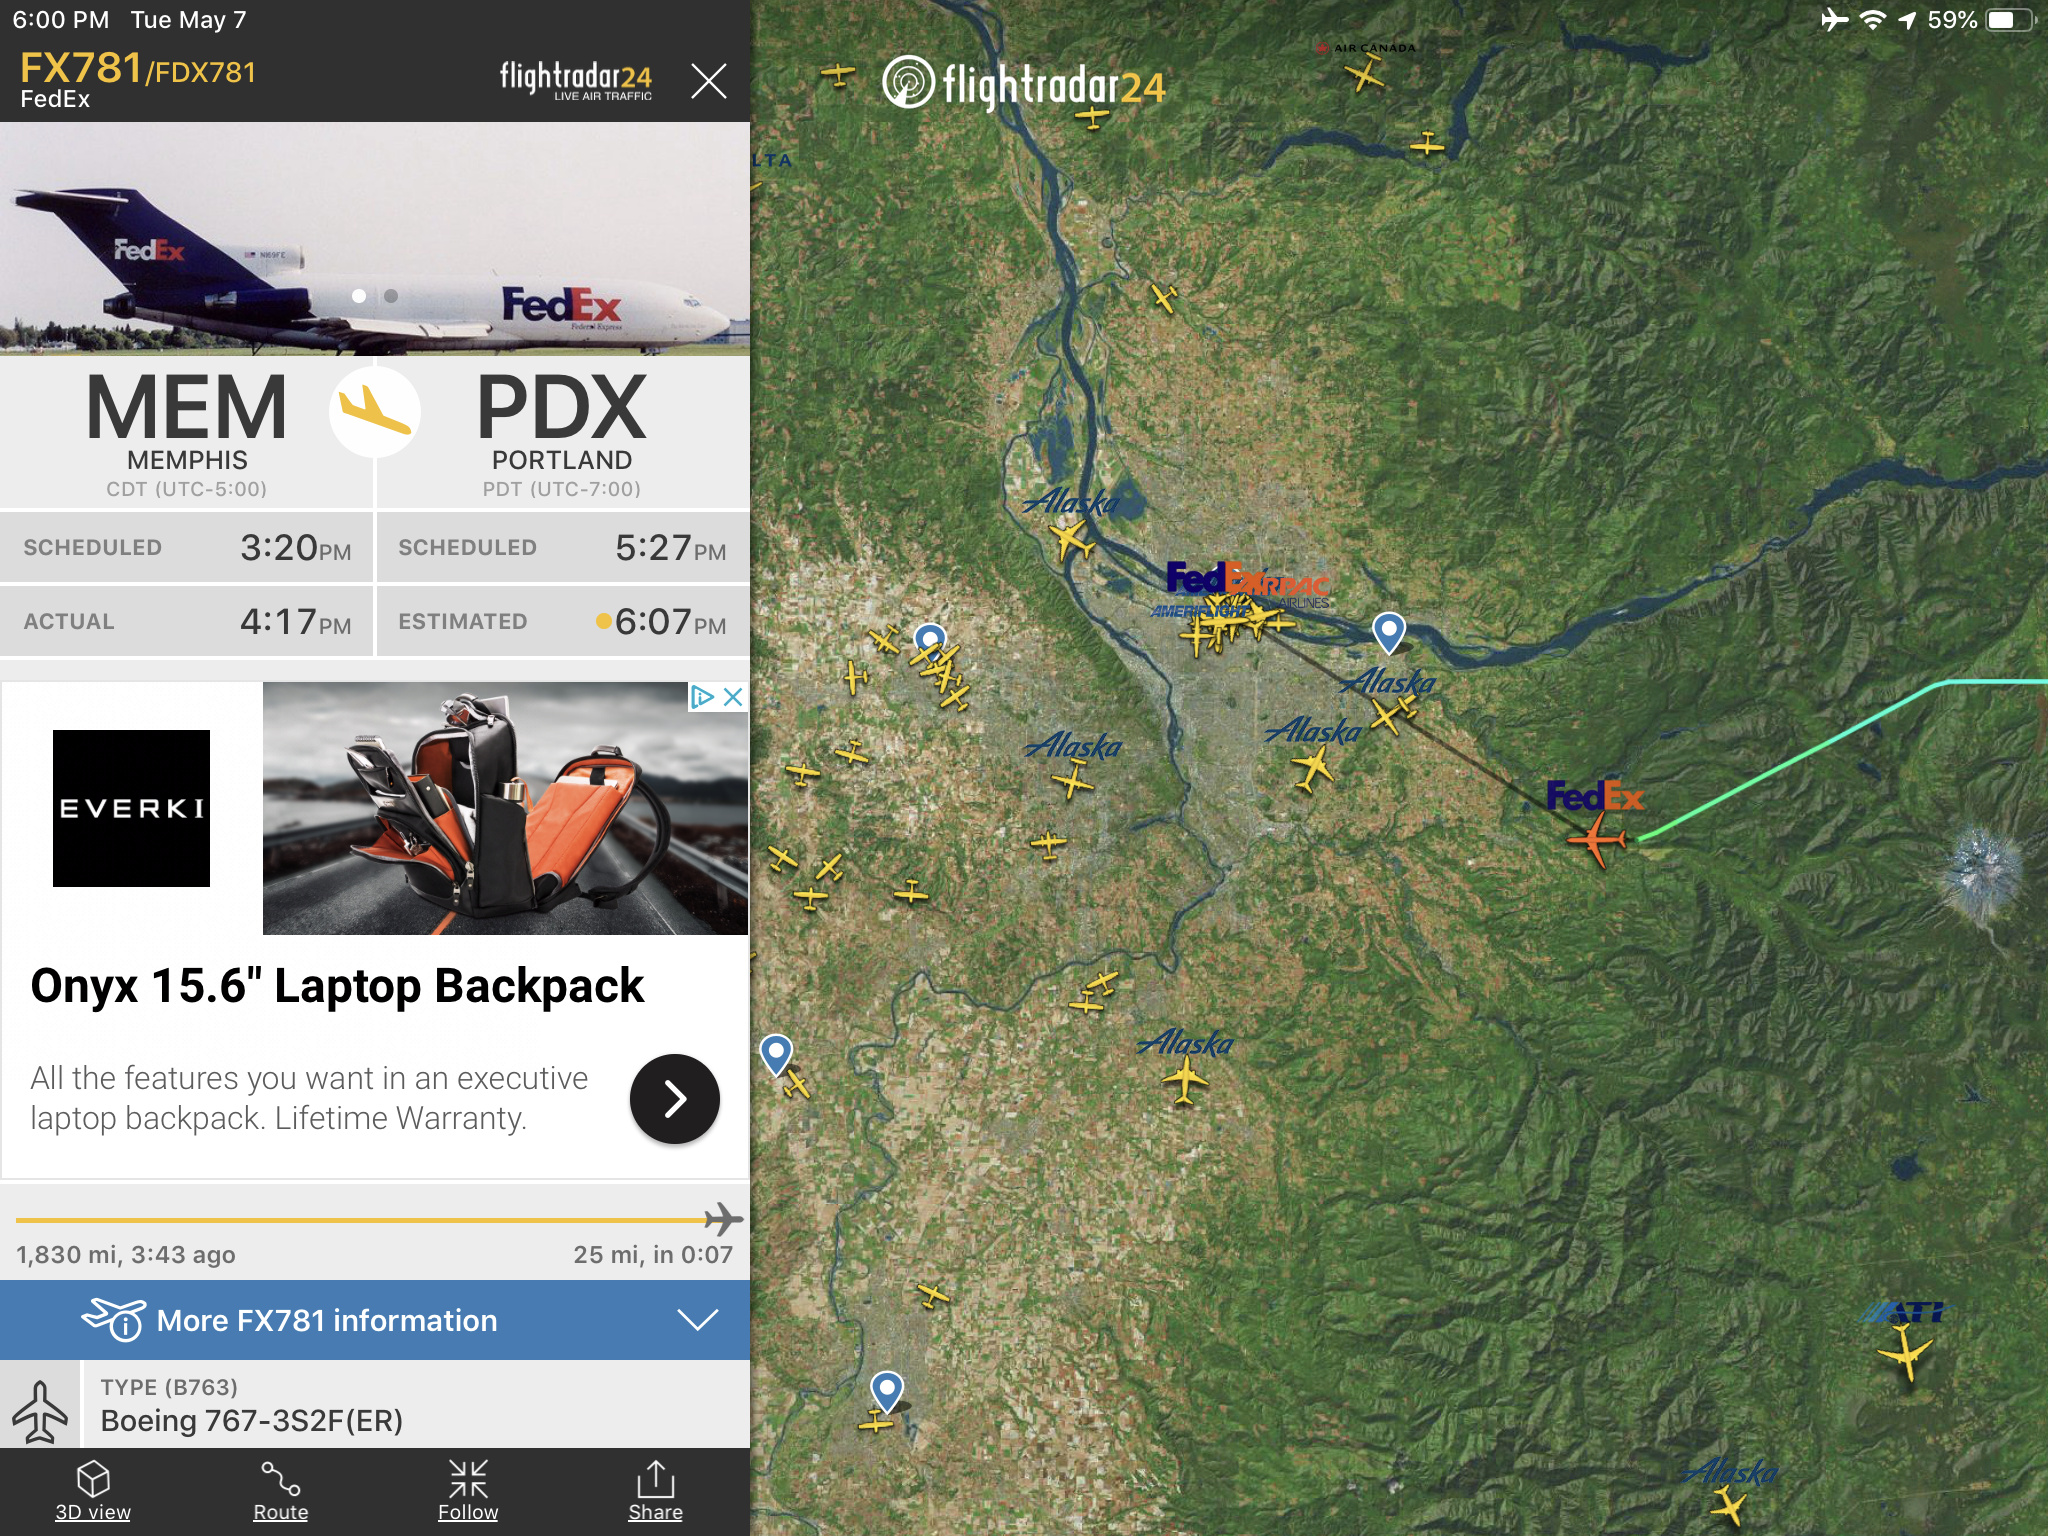2048x1536 pixels.
Task: Close the FX781 flight panel
Action: point(709,81)
